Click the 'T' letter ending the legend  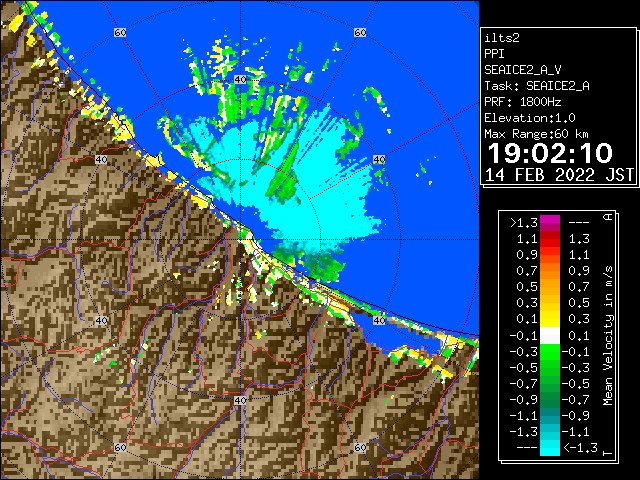608,453
